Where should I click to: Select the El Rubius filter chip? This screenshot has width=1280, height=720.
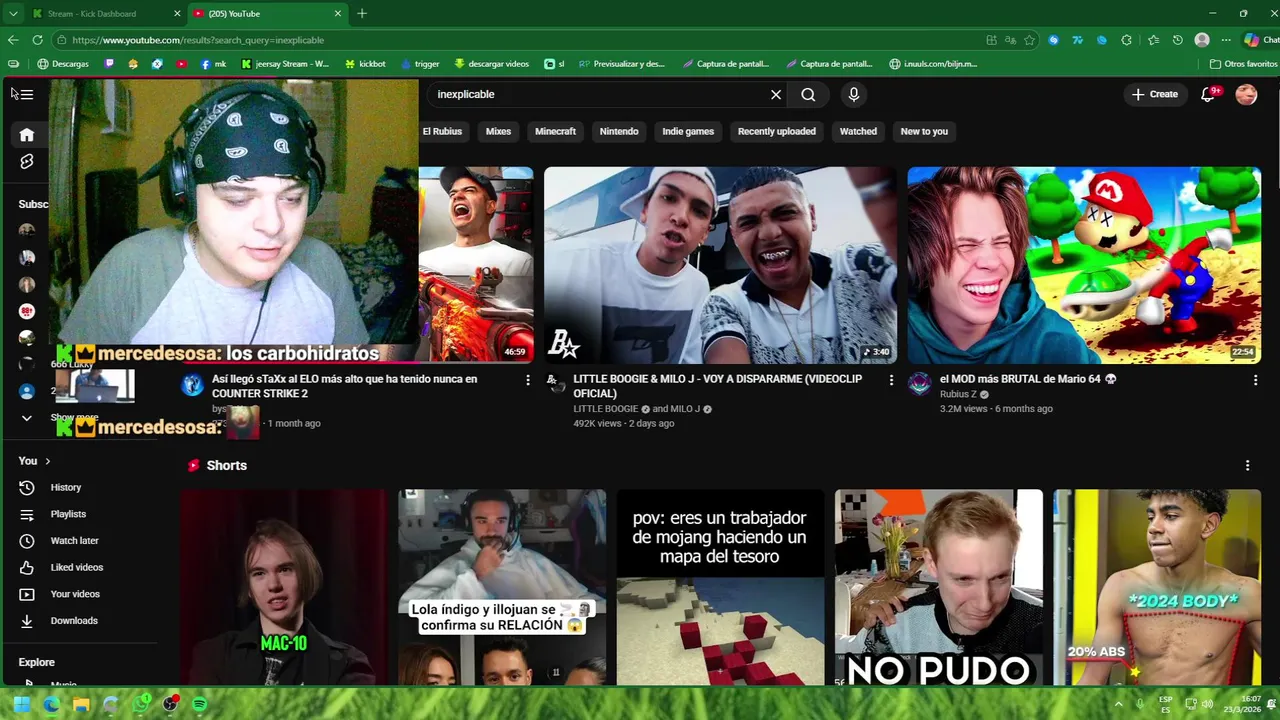tap(442, 131)
